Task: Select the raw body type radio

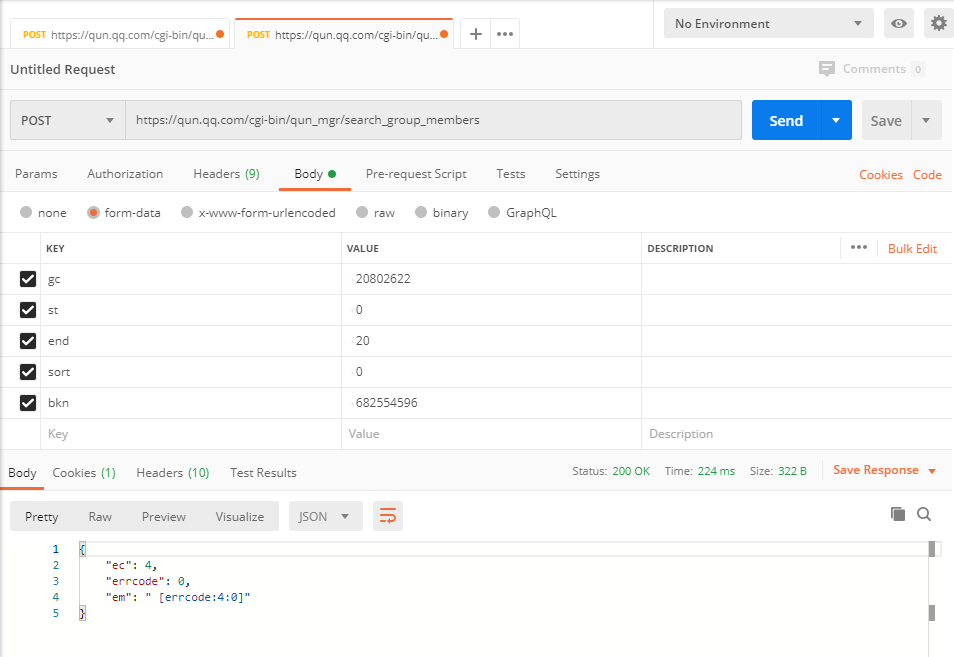Action: tap(362, 212)
